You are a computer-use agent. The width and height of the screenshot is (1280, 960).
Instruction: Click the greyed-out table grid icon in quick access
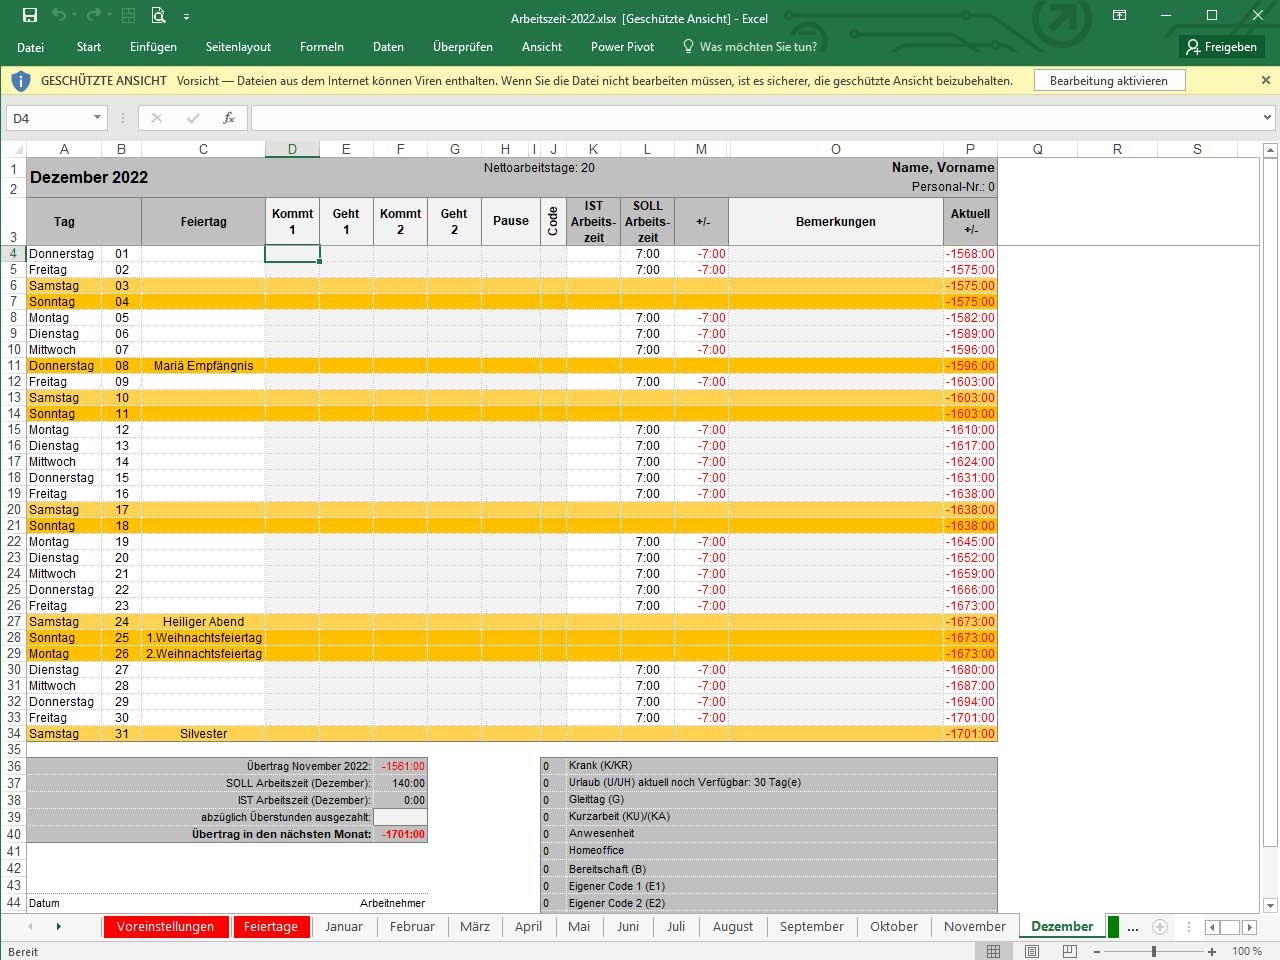(x=128, y=16)
